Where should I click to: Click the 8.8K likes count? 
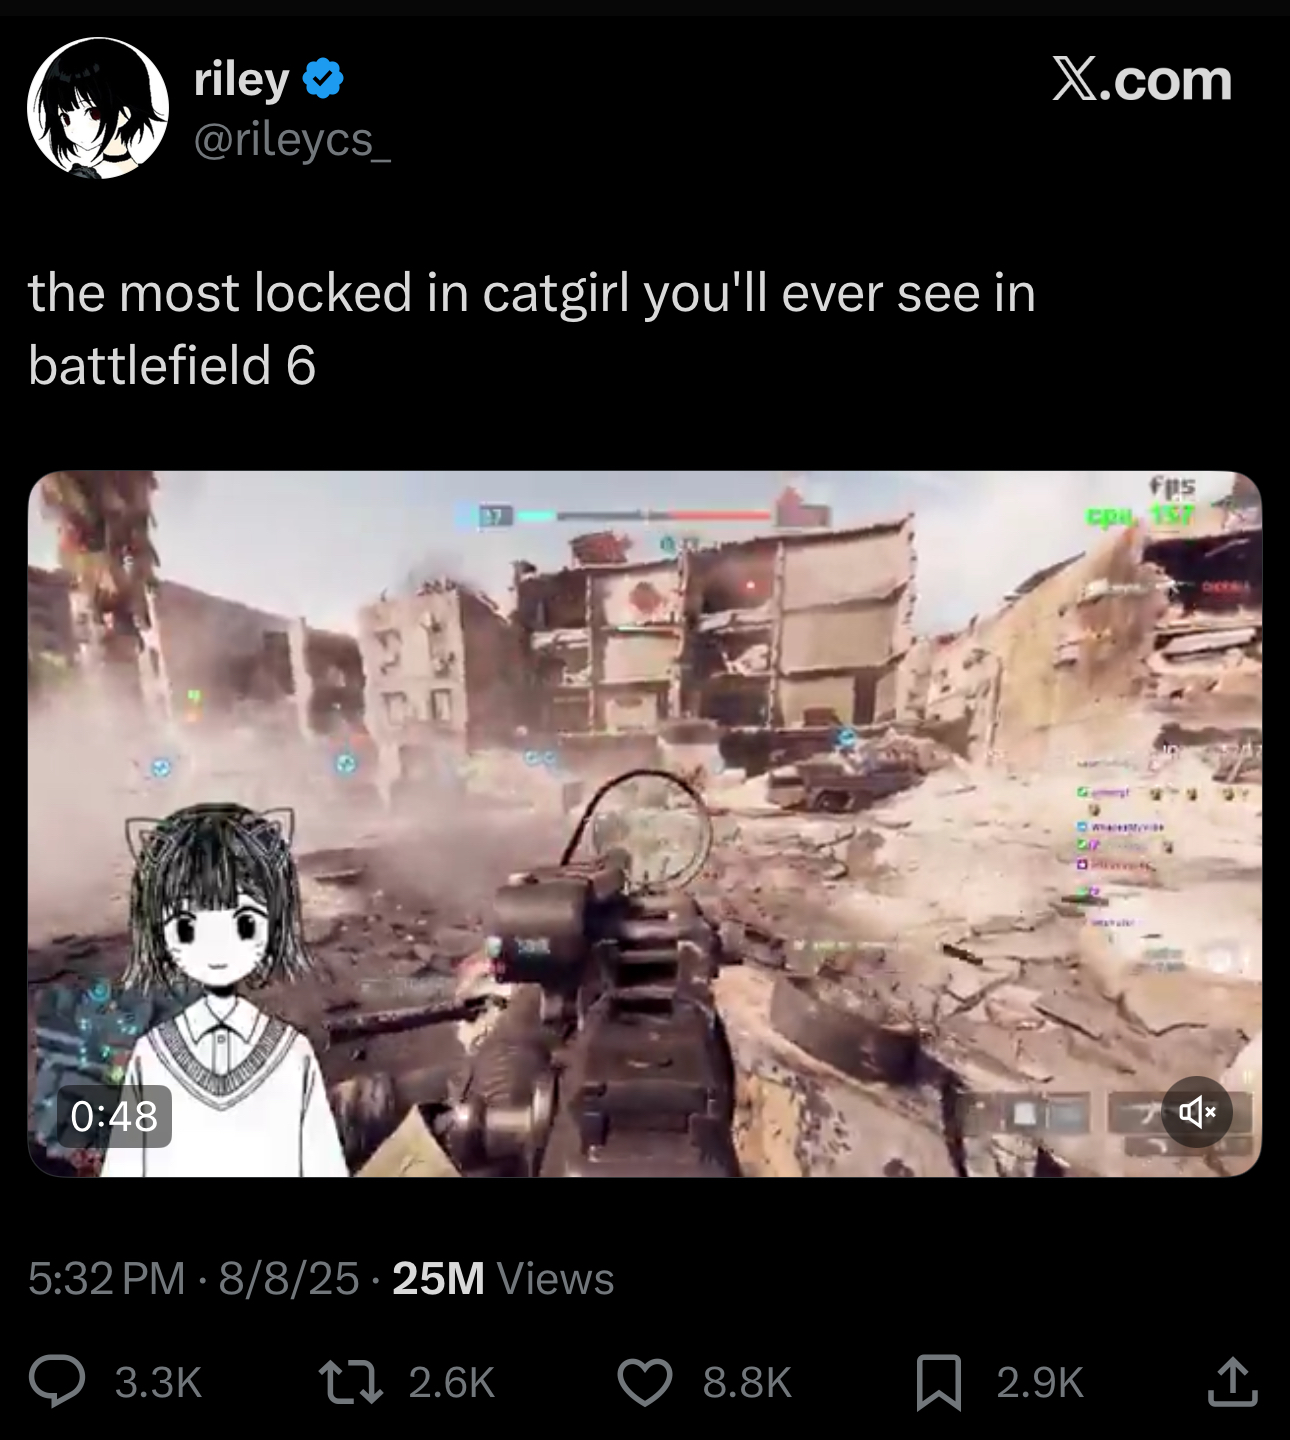pos(747,1383)
